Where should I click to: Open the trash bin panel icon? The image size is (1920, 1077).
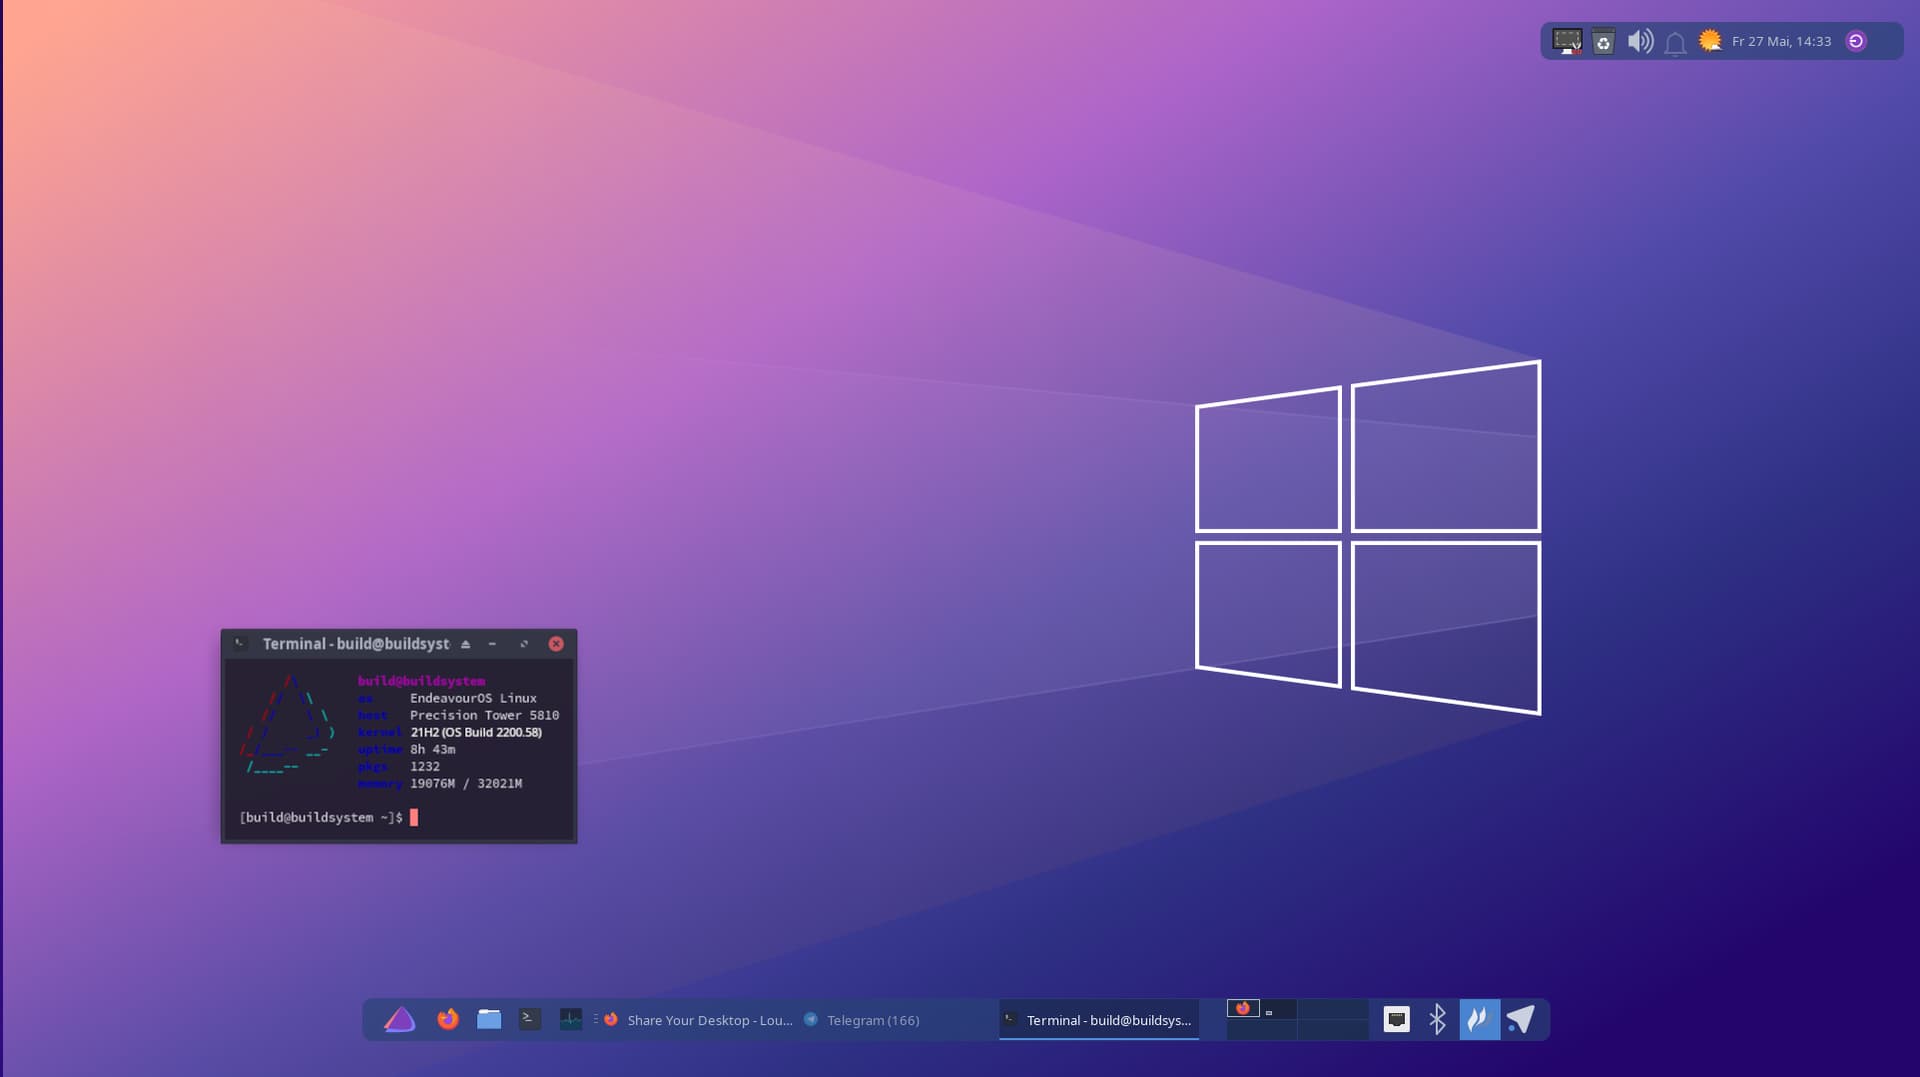click(x=1603, y=41)
